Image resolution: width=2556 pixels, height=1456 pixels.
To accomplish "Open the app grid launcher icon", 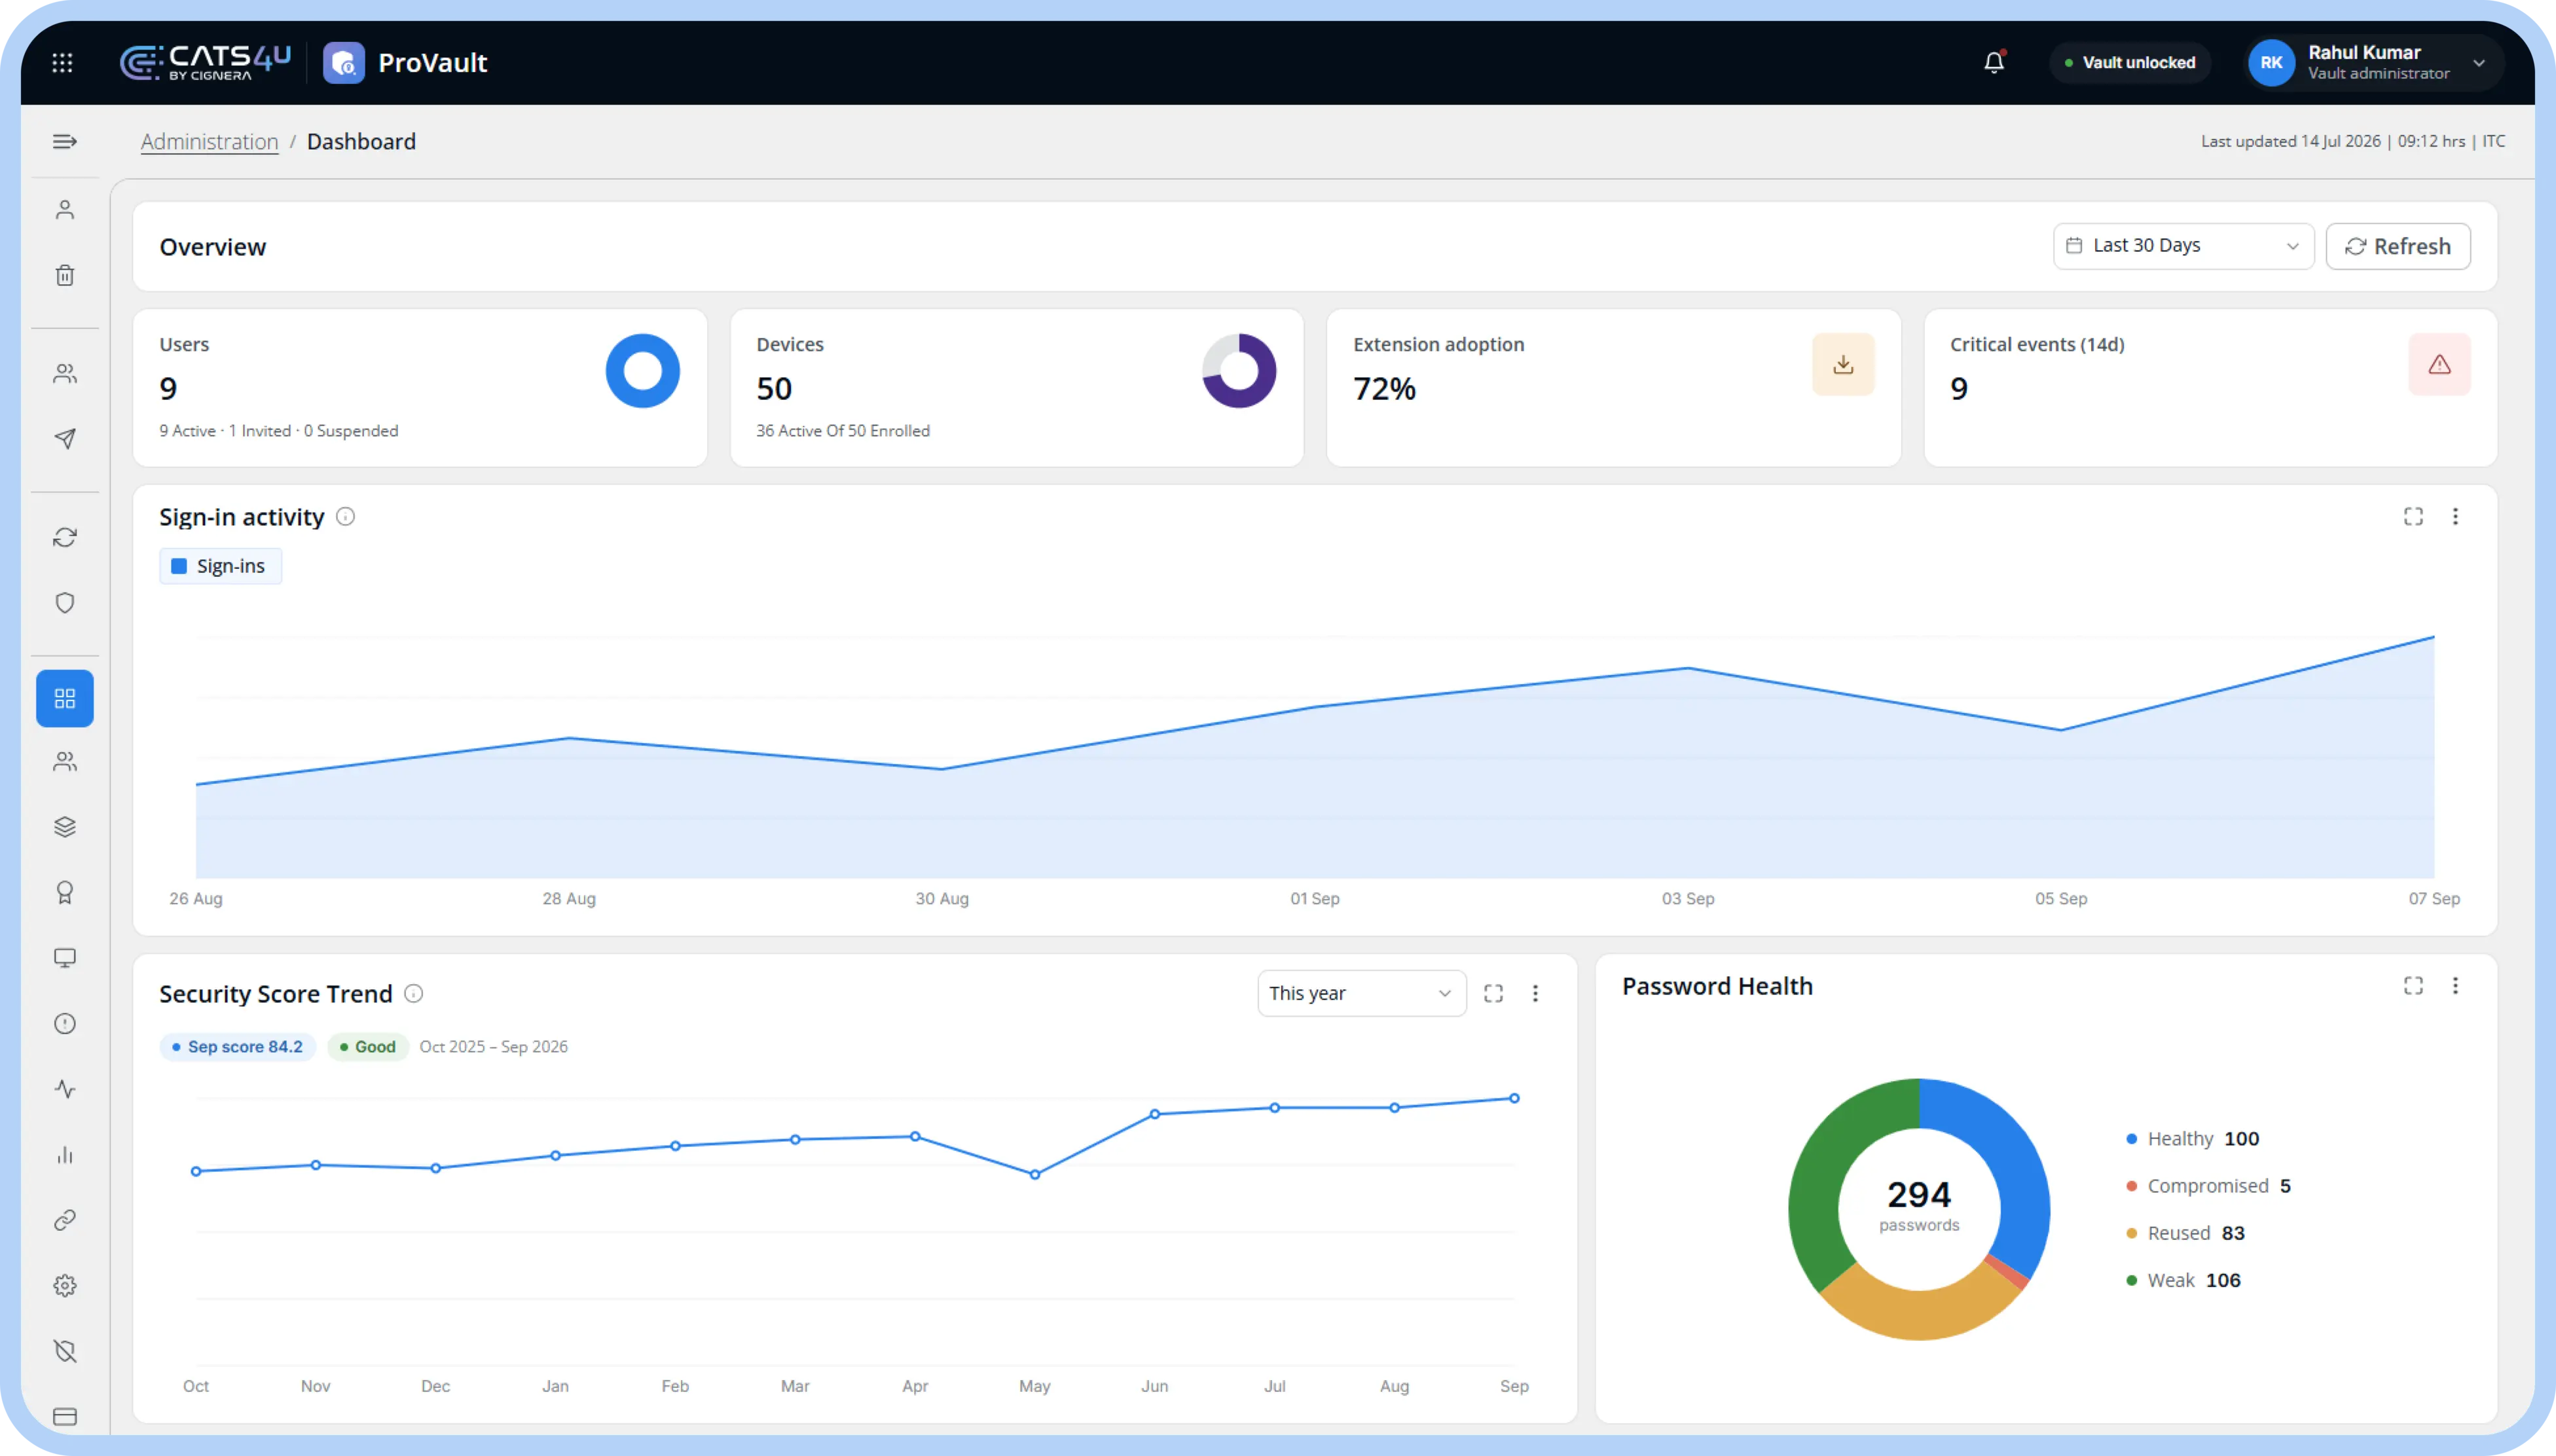I will pos(62,63).
